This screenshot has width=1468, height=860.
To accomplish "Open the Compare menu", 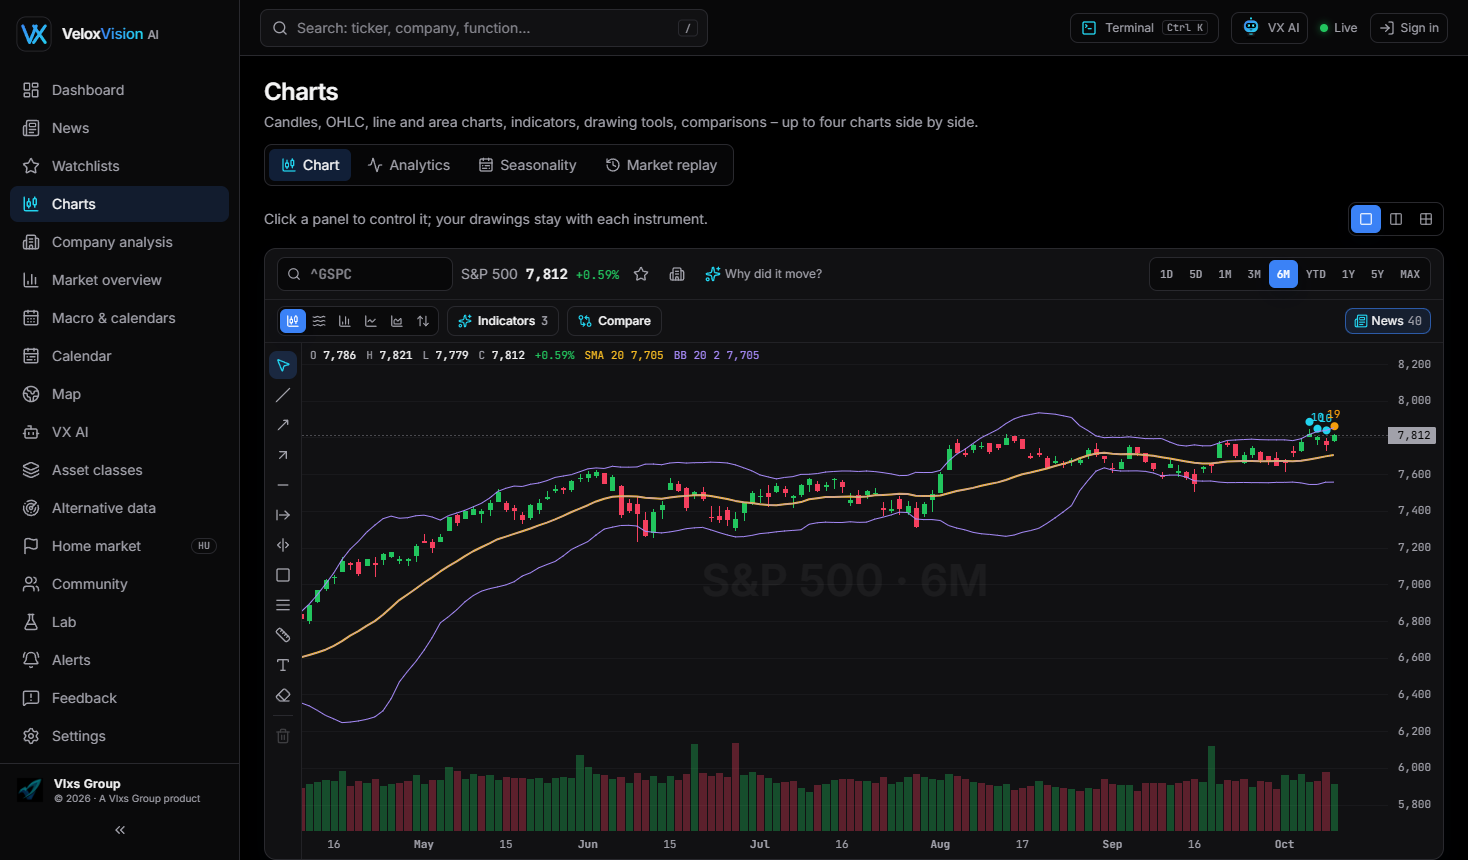I will [x=614, y=321].
